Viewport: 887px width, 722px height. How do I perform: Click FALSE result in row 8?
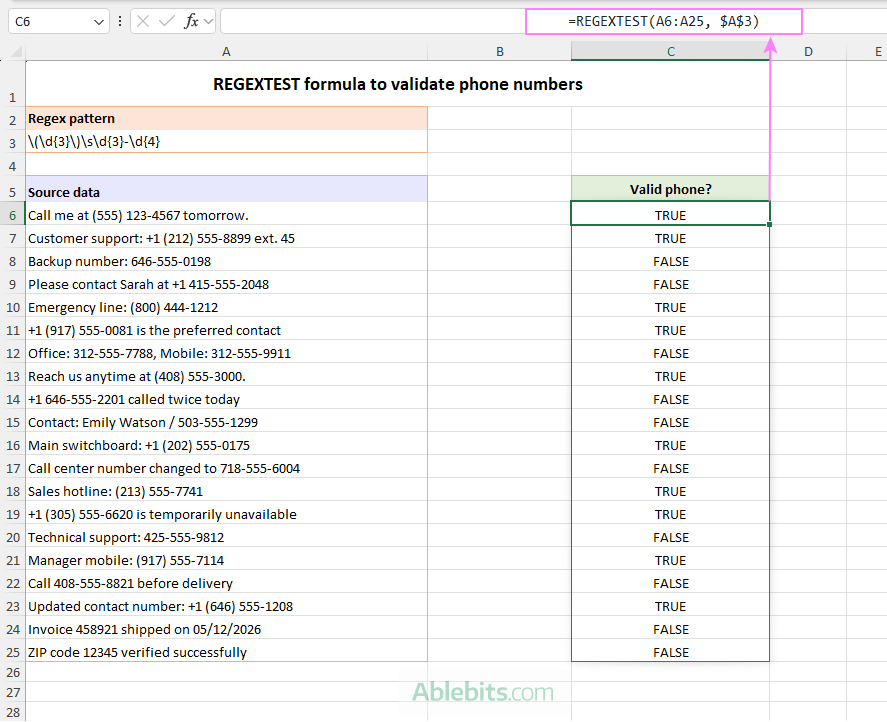point(670,261)
